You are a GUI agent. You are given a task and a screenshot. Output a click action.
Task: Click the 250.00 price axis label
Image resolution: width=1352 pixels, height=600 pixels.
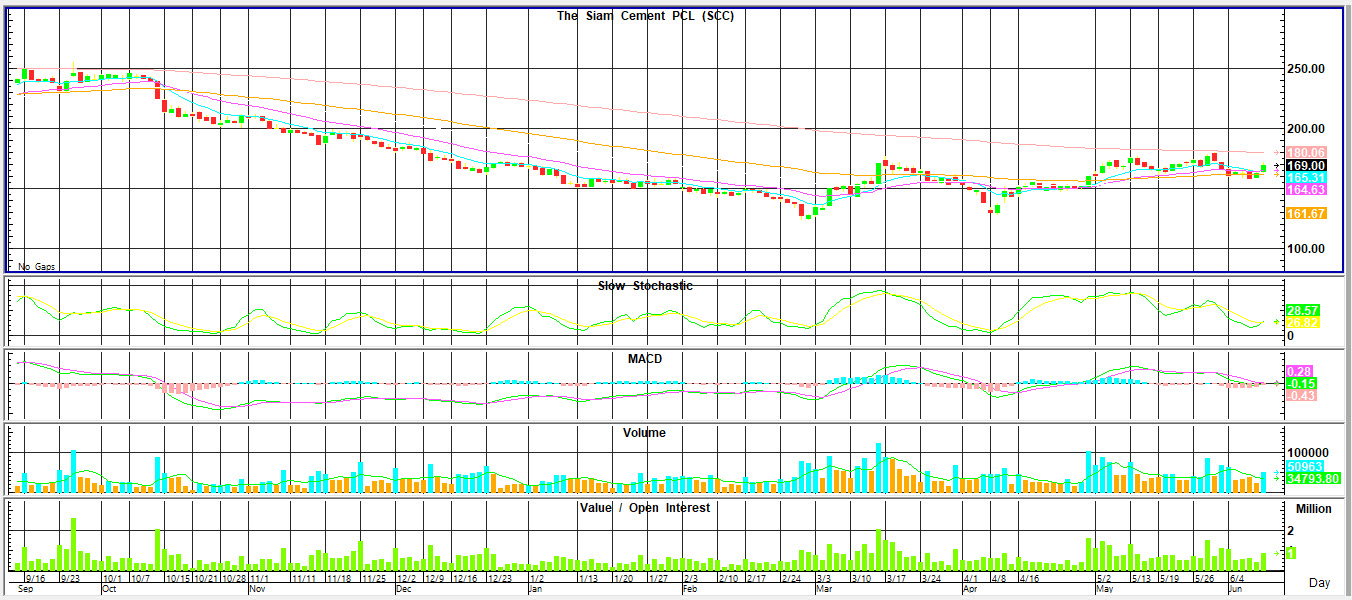(1305, 69)
